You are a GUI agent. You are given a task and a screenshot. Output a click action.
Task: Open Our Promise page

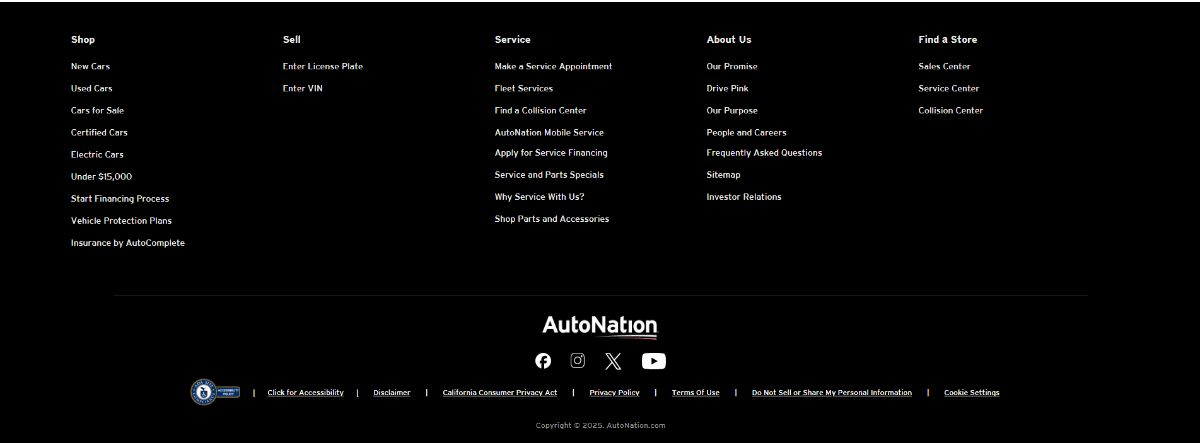coord(732,67)
